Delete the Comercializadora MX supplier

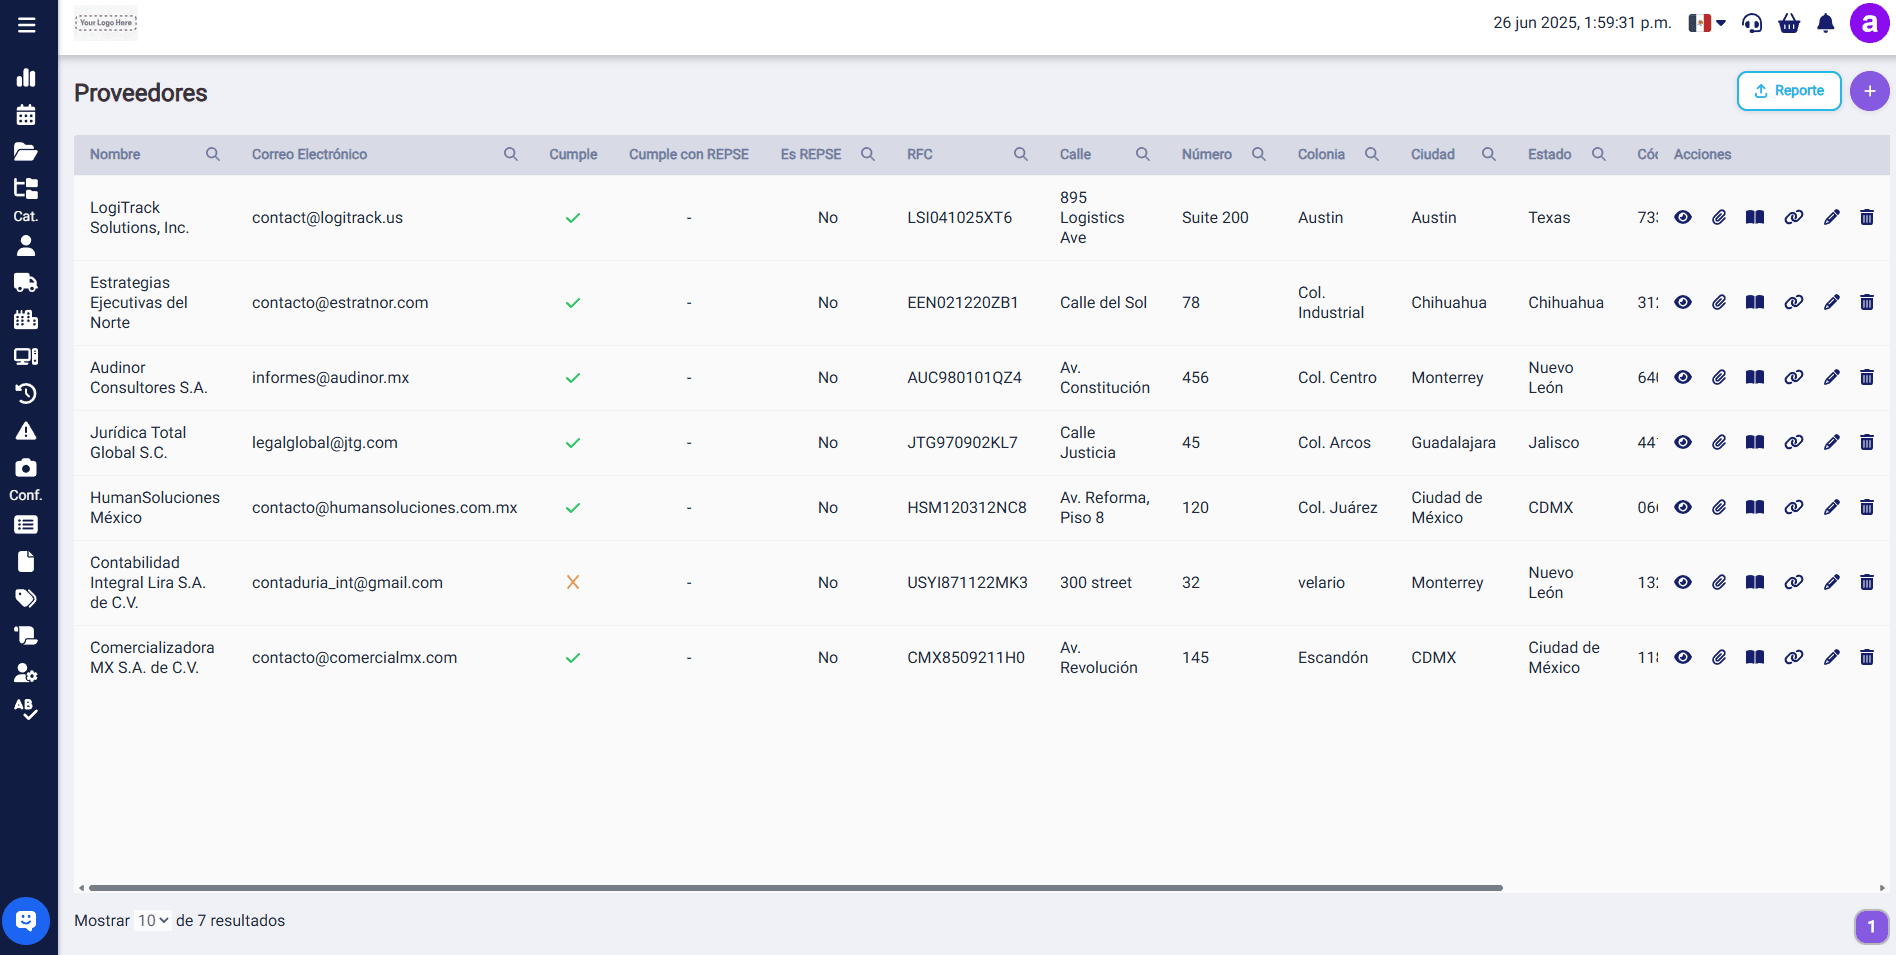coord(1867,657)
